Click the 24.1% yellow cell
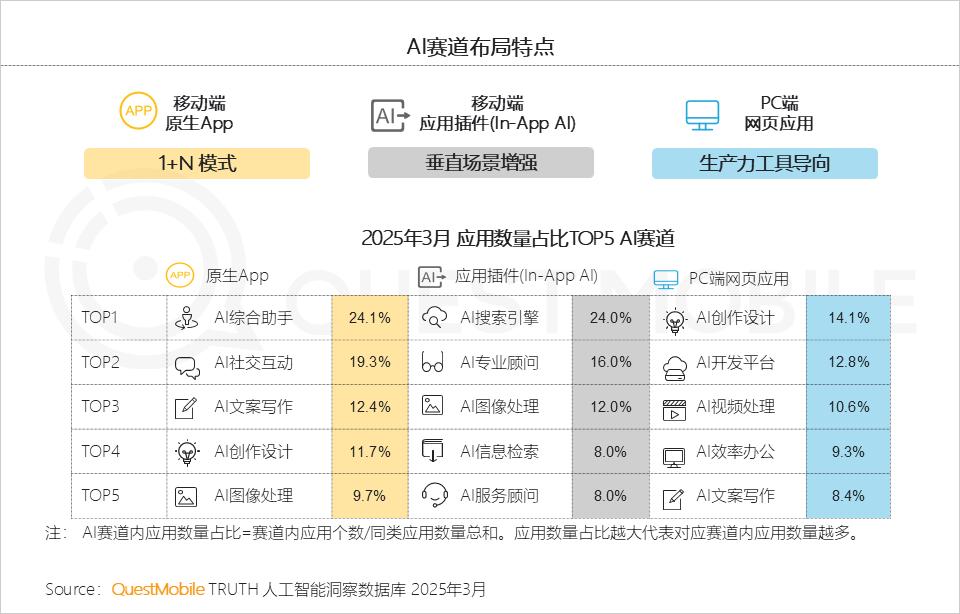 click(x=370, y=318)
